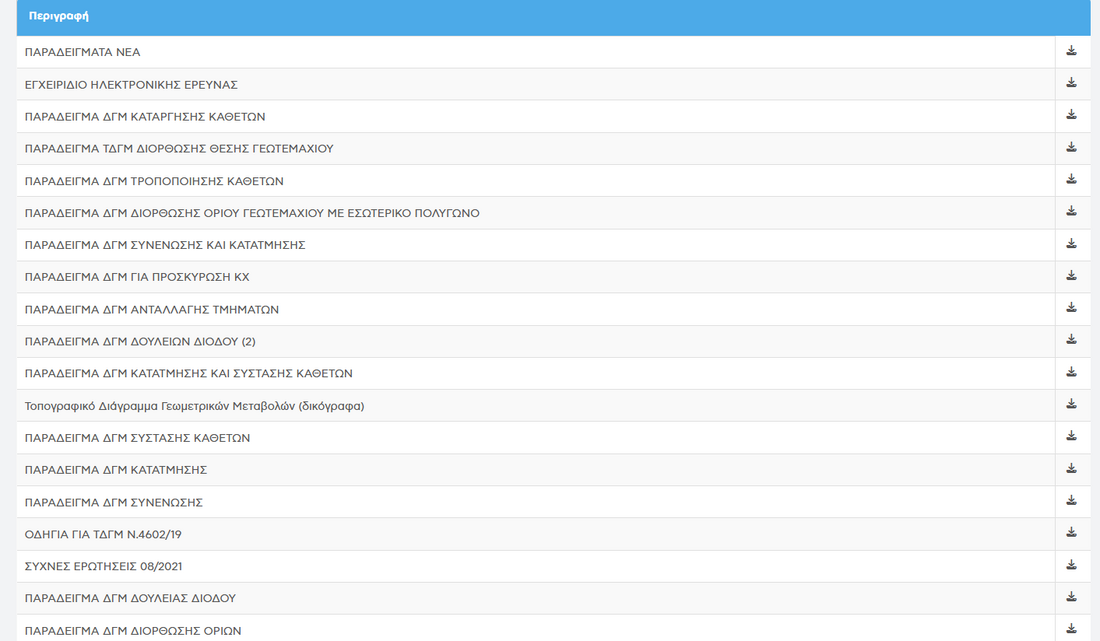Click ΠΑΡΑΔΕΙΓΜΑ ΔΓΜ ΔΟΥΛΕΙΑΣ ΔΙΟΔΟΥ row text

tap(130, 598)
